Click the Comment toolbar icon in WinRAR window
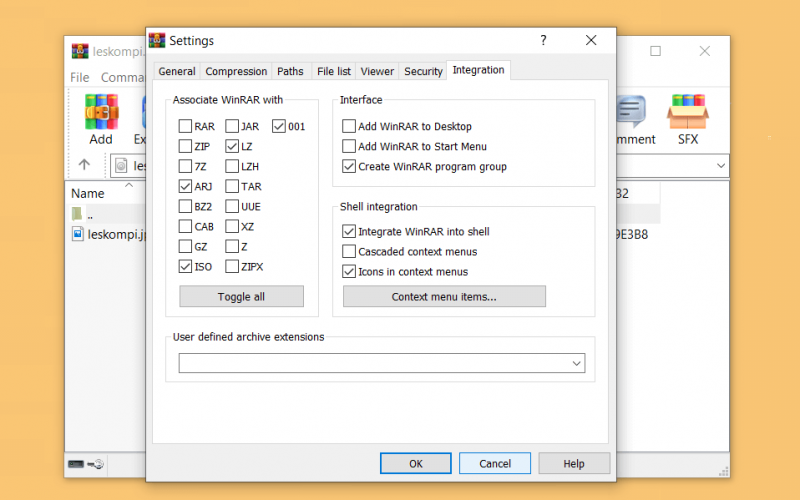The width and height of the screenshot is (800, 500). [632, 112]
